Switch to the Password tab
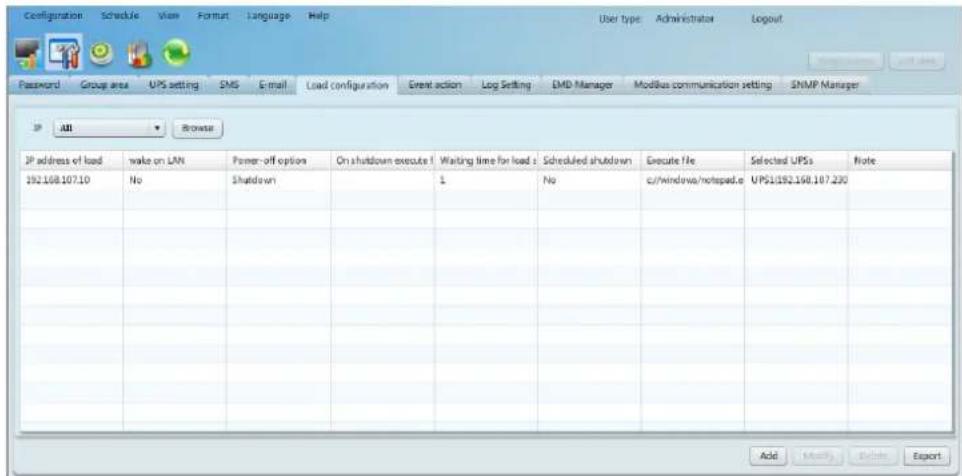This screenshot has height=476, width=962. 37,86
